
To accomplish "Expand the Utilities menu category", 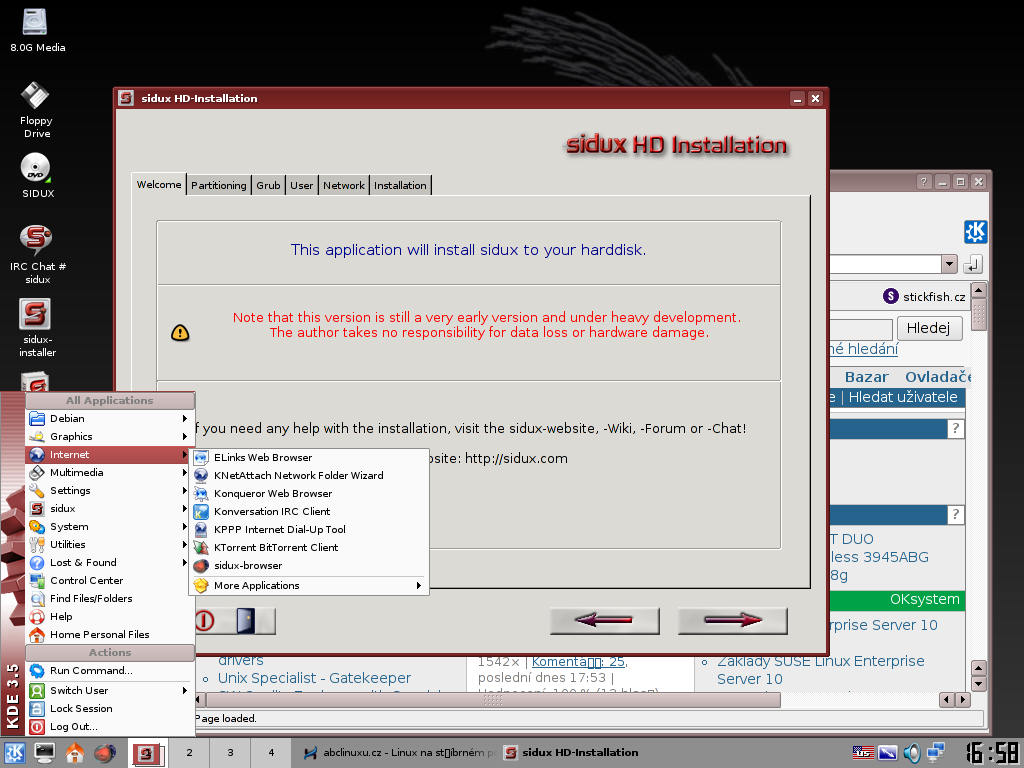I will [x=109, y=544].
